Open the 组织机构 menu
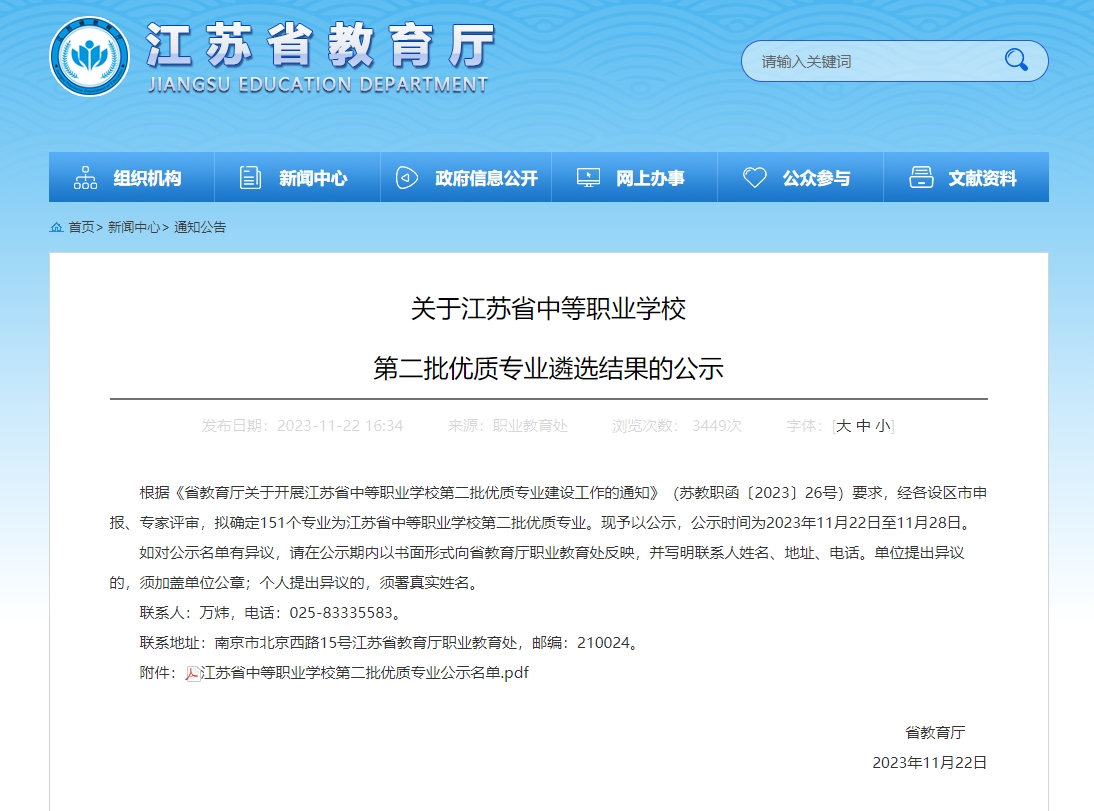Image resolution: width=1094 pixels, height=811 pixels. pyautogui.click(x=147, y=178)
